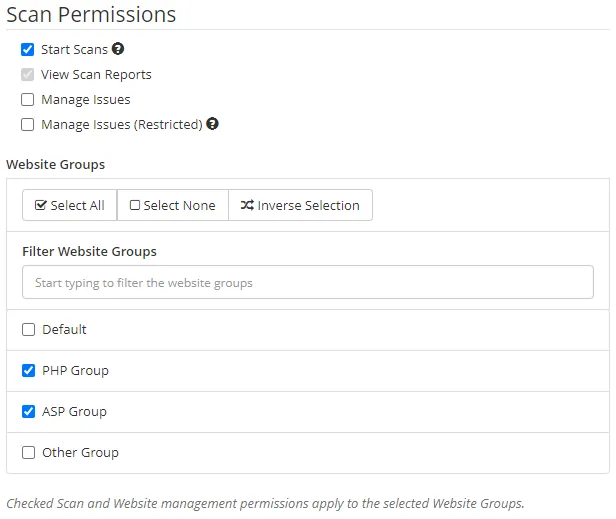Check the Default website group checkbox
The height and width of the screenshot is (519, 616).
coord(29,330)
